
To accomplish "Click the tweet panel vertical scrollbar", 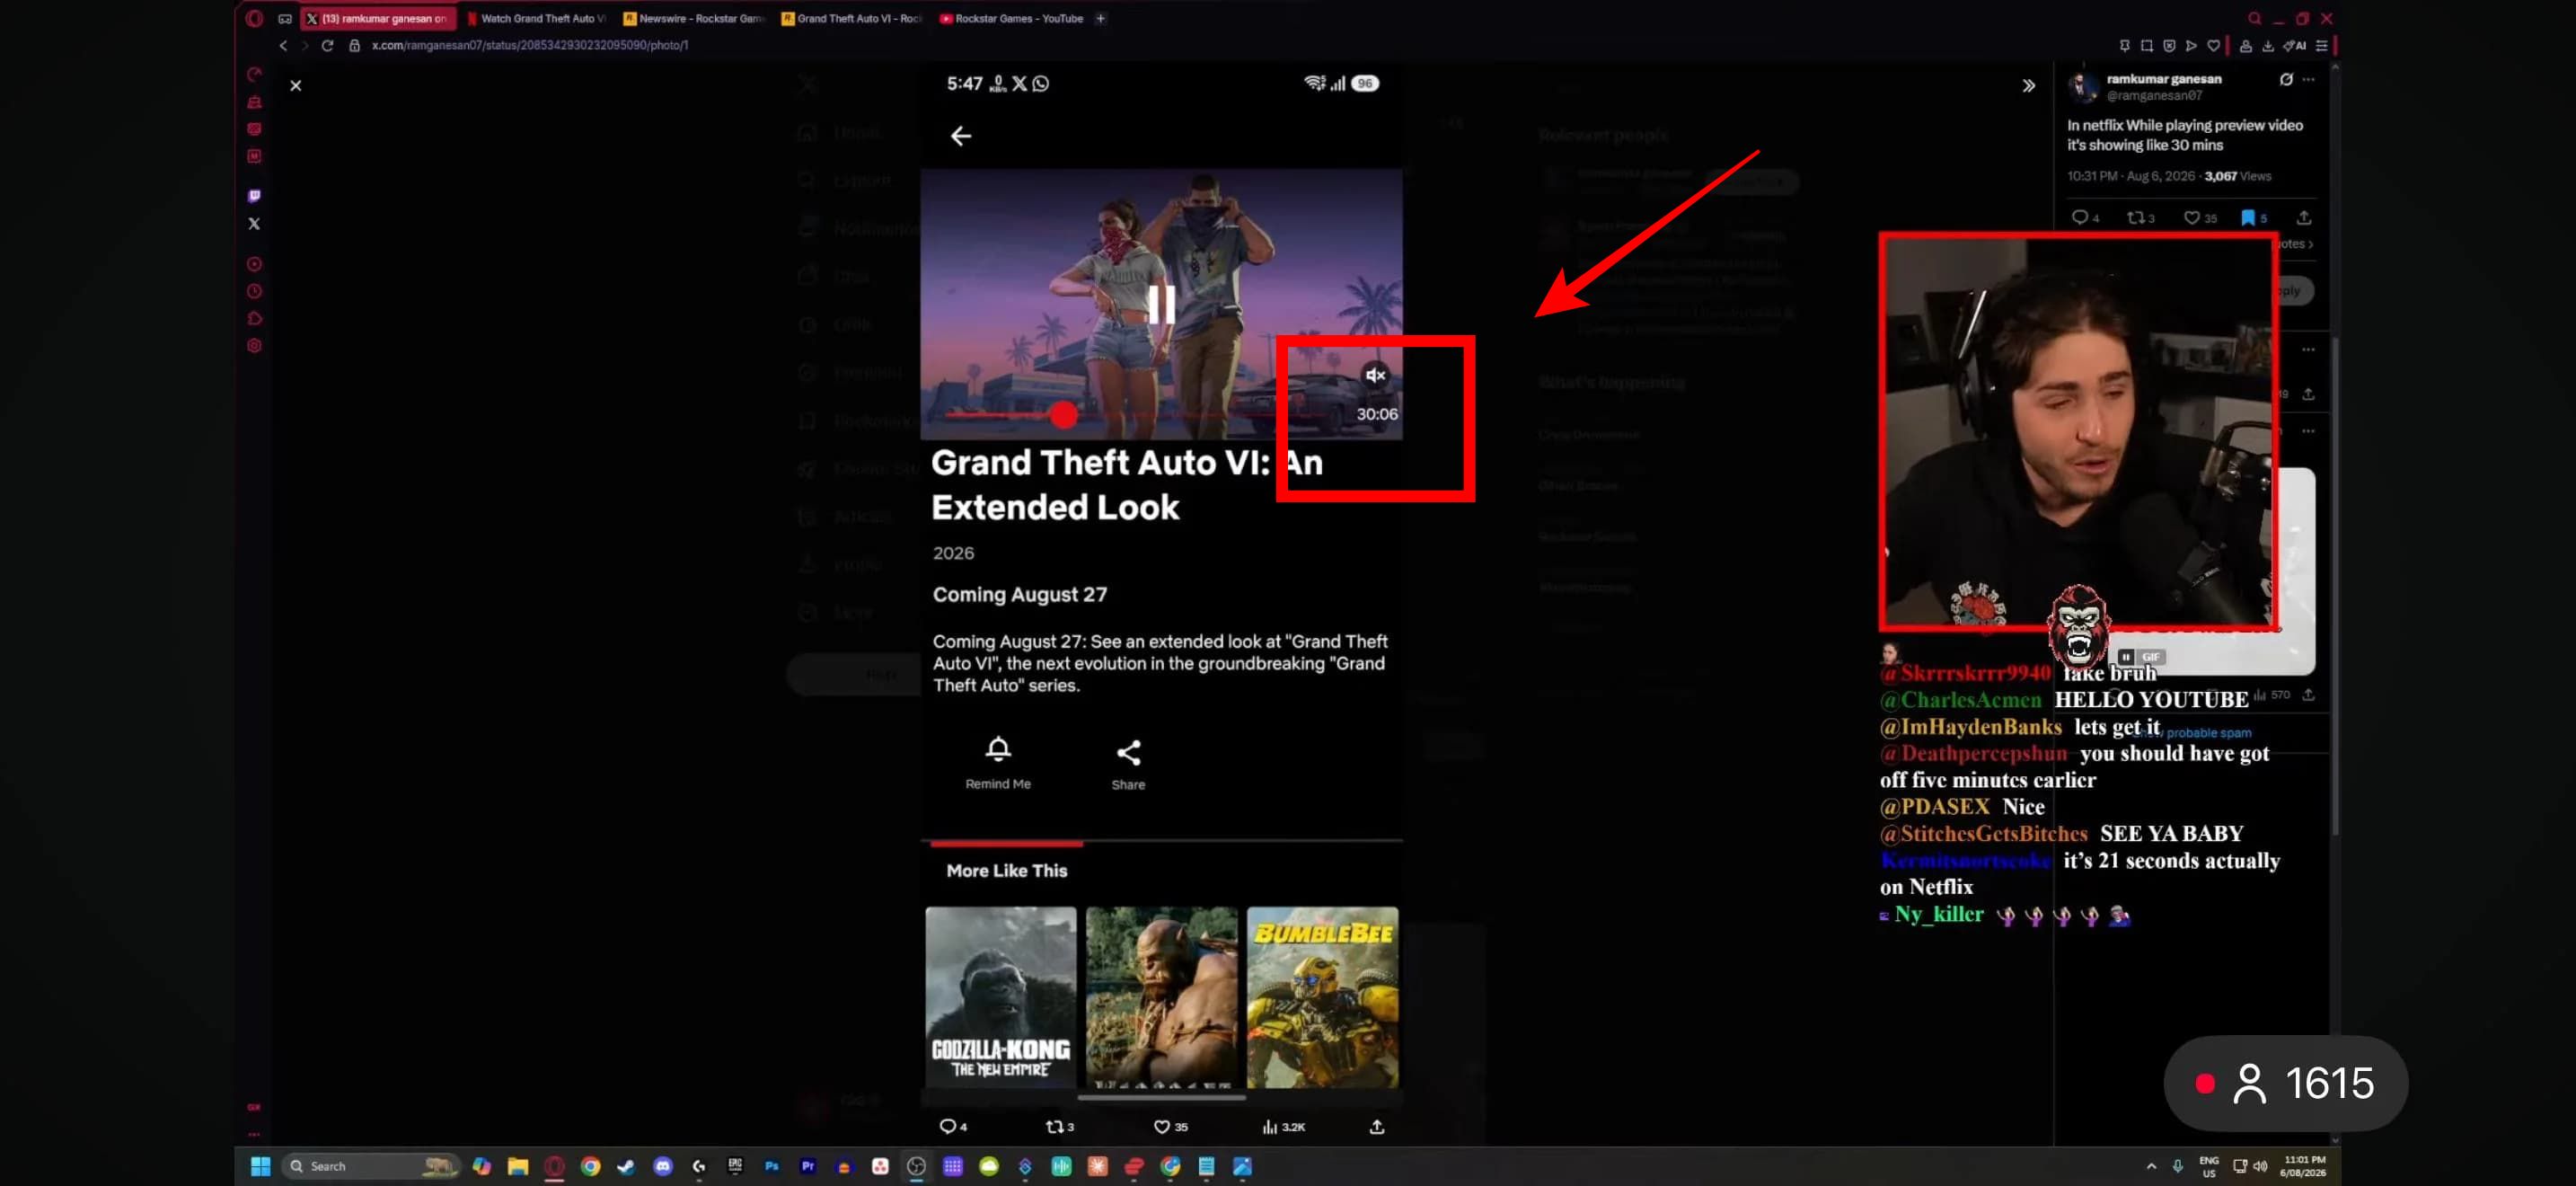I will [2334, 585].
